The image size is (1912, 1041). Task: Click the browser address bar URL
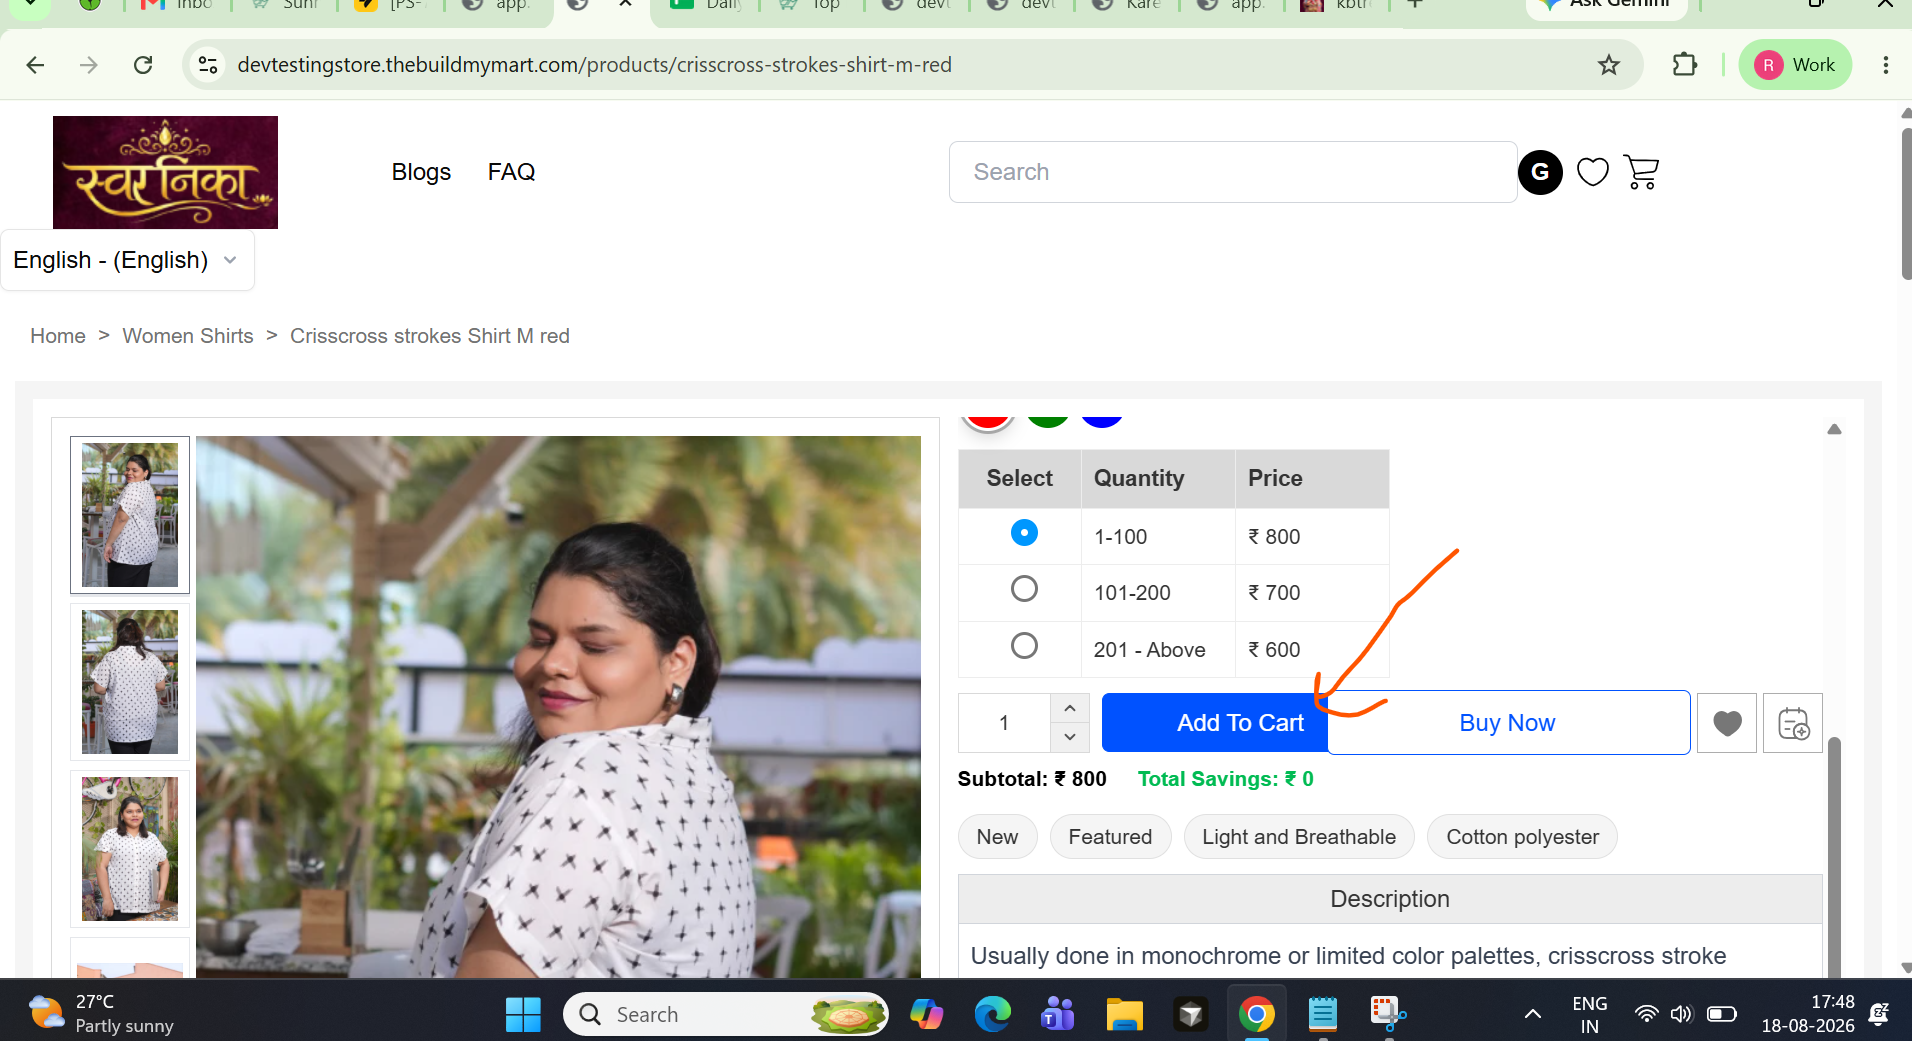[x=594, y=65]
